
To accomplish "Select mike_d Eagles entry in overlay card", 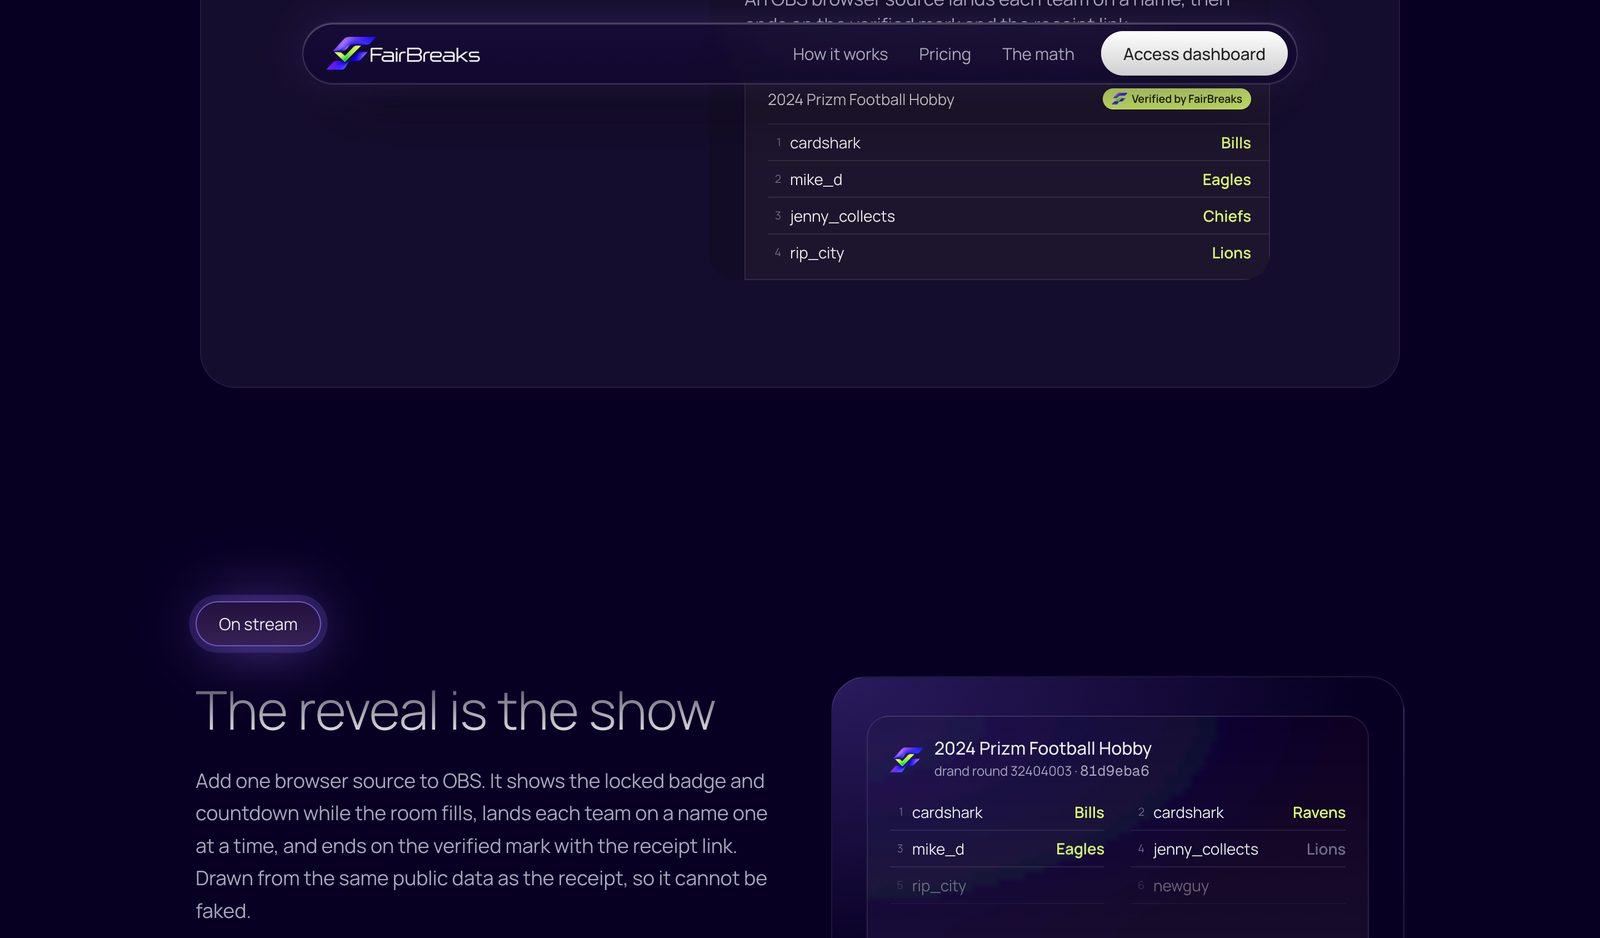I will [997, 849].
